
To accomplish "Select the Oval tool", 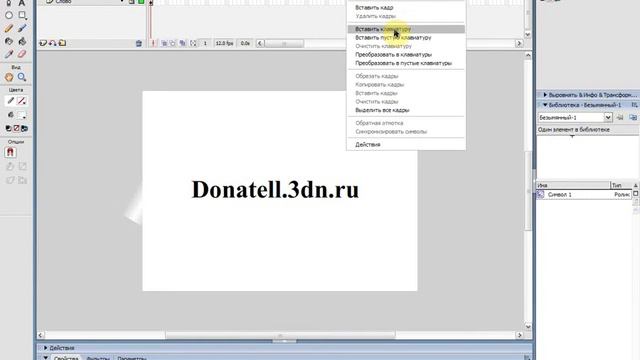I will 9,16.
